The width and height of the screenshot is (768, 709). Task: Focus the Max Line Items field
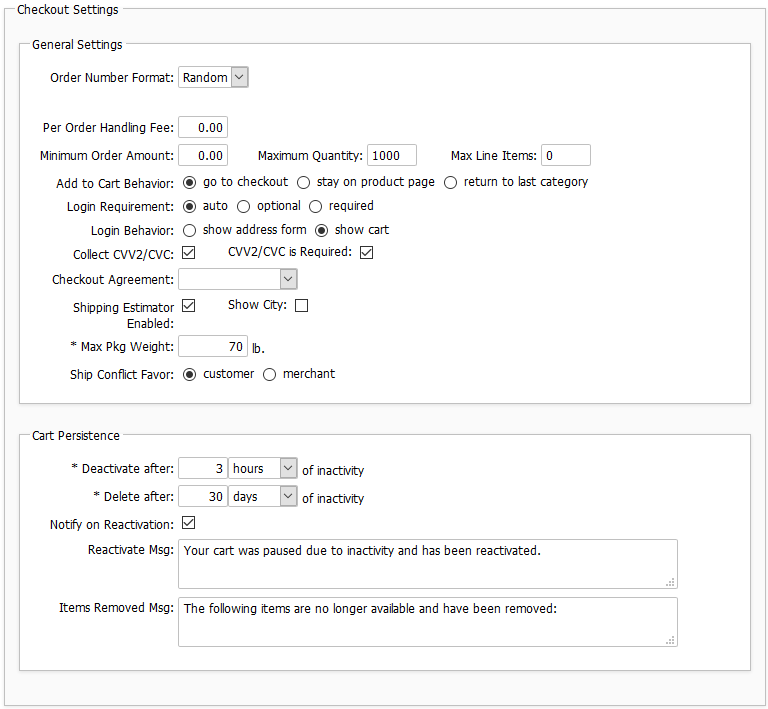tap(565, 155)
